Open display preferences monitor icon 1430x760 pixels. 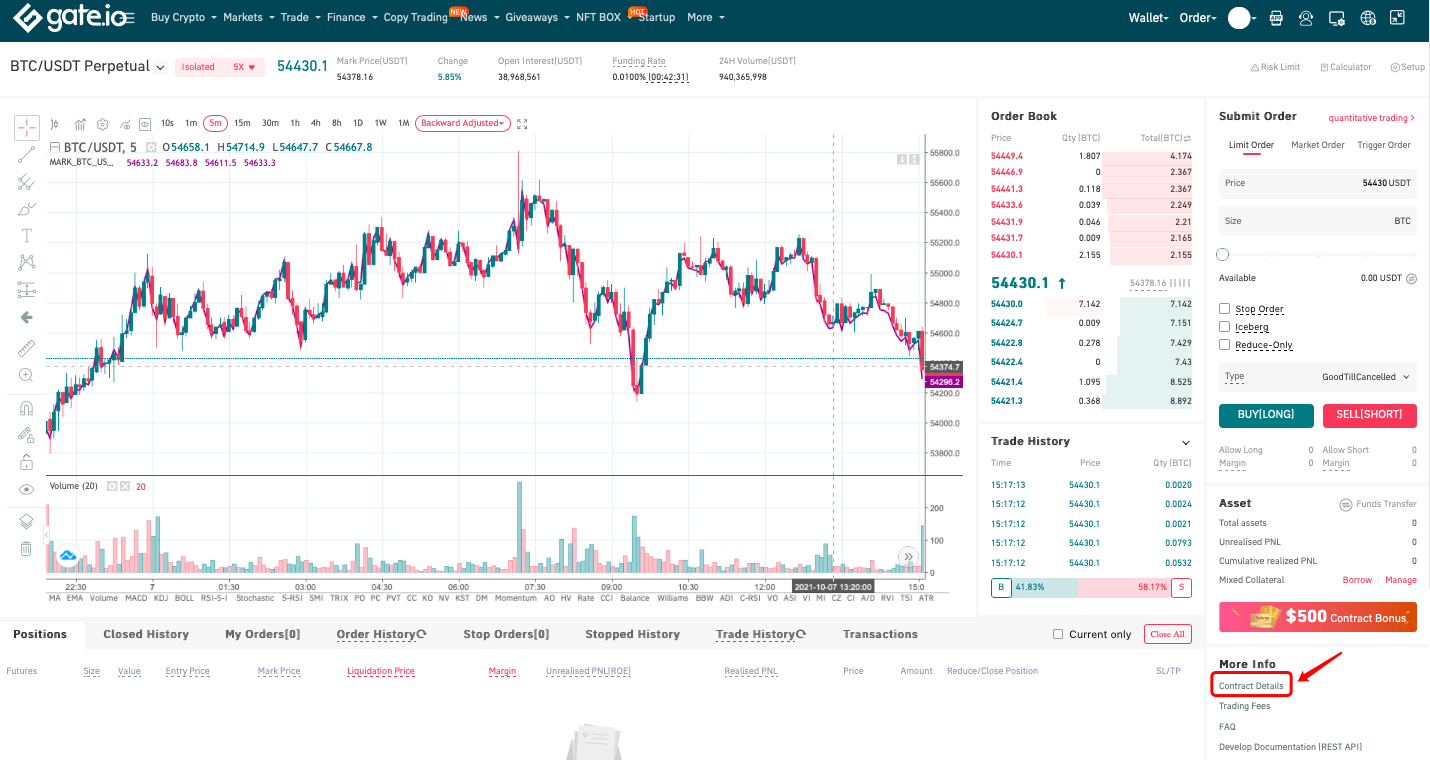[x=1337, y=18]
